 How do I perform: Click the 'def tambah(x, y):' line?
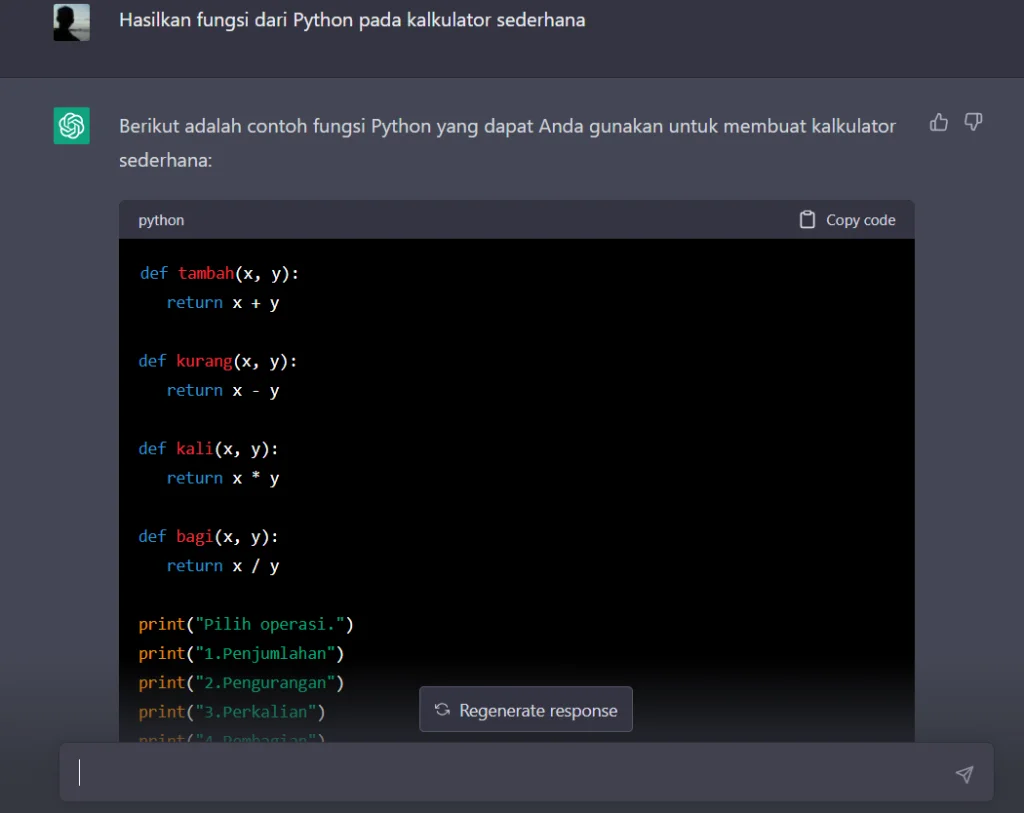click(219, 273)
